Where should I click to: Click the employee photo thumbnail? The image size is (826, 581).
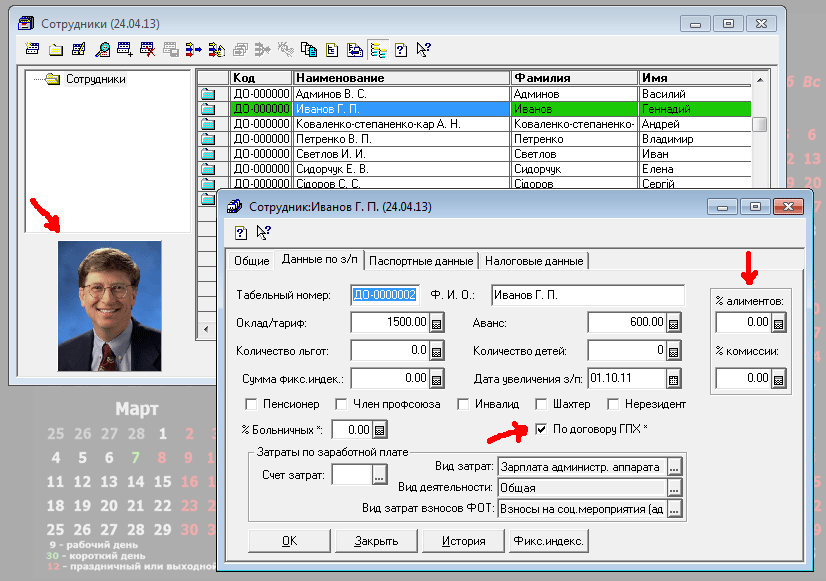pyautogui.click(x=110, y=307)
